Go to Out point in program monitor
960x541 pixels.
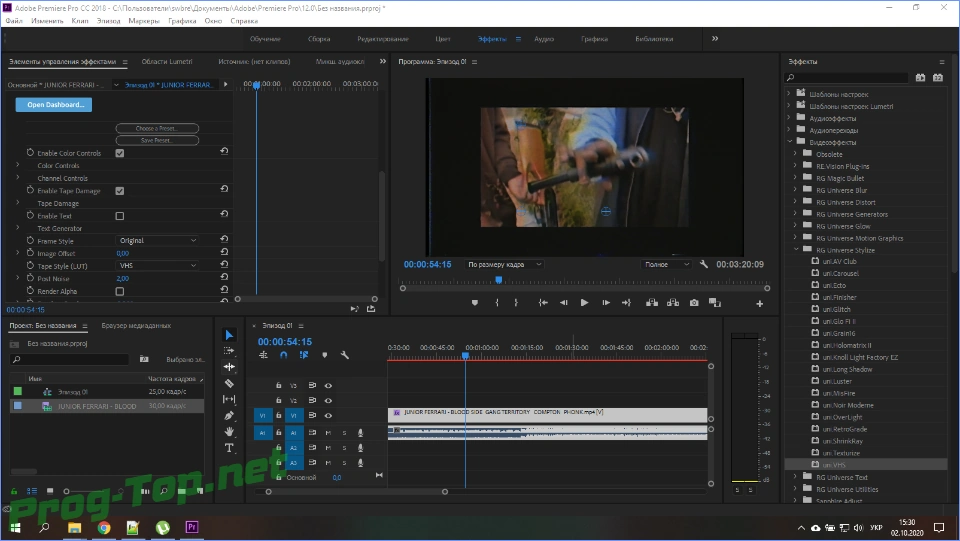tap(626, 302)
